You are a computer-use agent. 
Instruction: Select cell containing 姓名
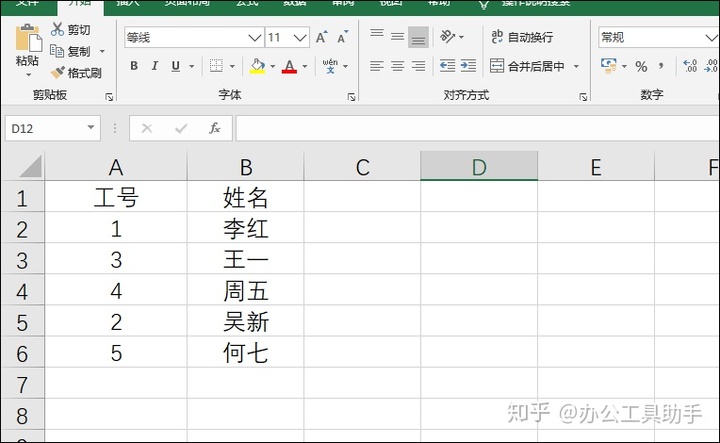(246, 197)
